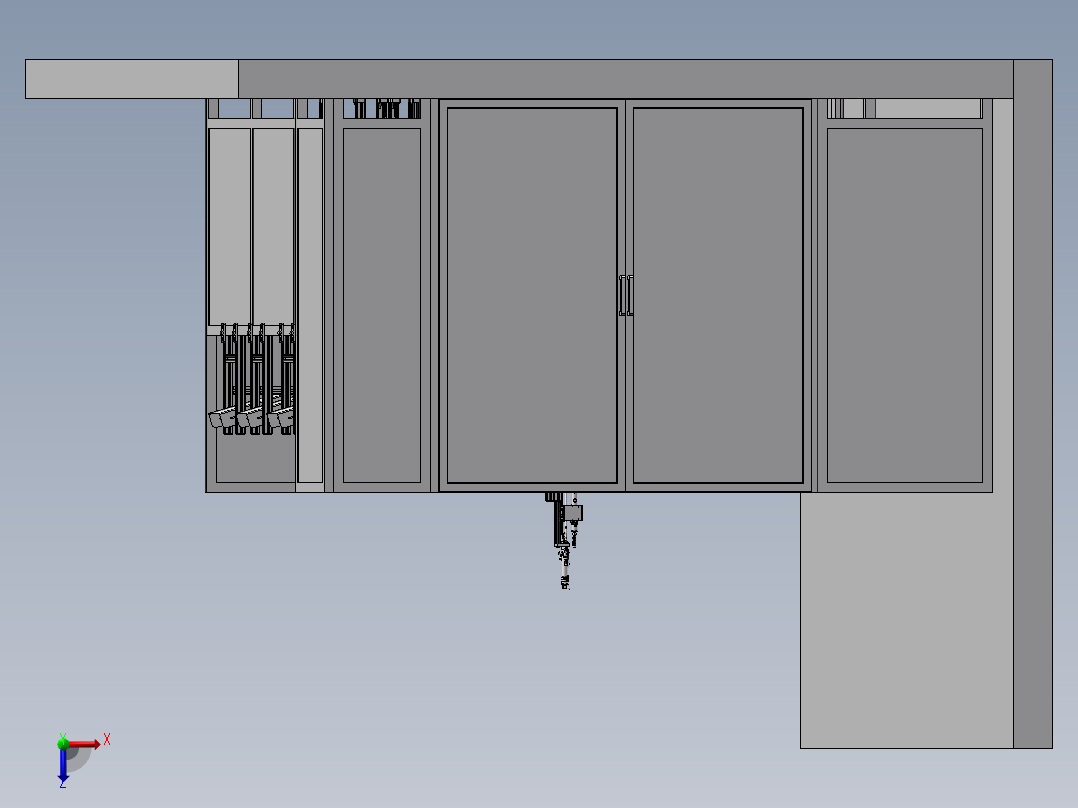Pick the small fittings above the left door-adjacent panel
Viewport: 1078px width, 808px height.
click(386, 109)
